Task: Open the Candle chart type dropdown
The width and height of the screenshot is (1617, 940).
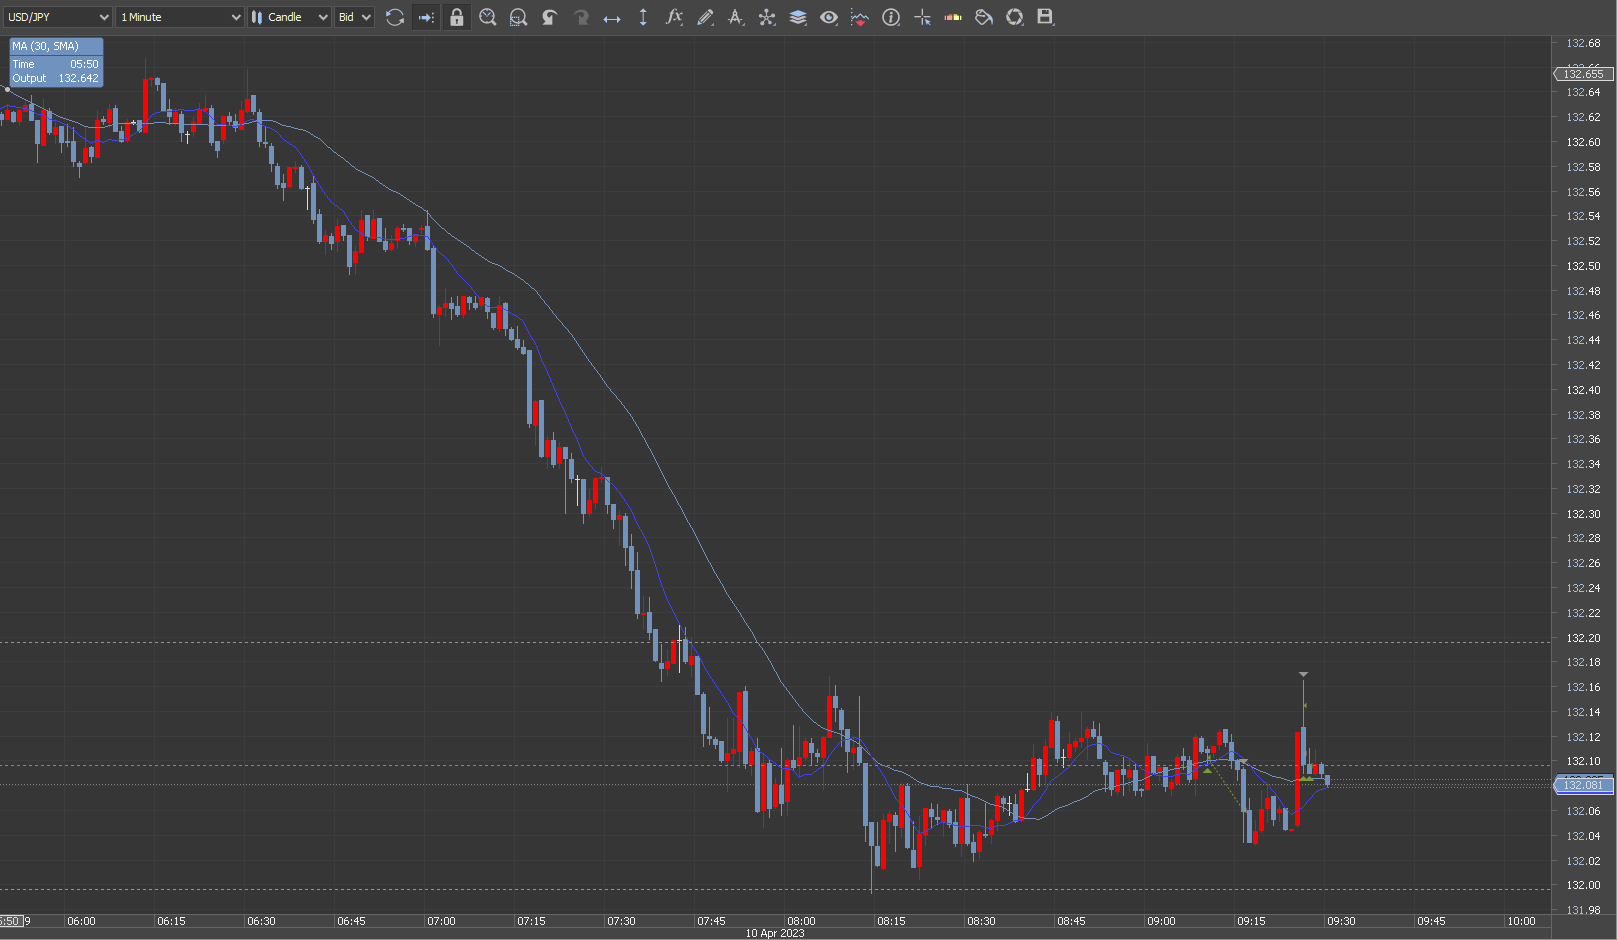Action: click(289, 17)
